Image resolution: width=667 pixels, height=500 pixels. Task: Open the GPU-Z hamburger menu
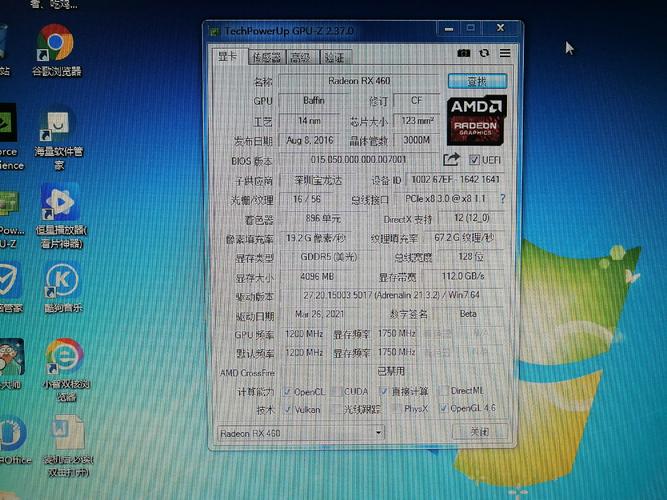[x=505, y=53]
